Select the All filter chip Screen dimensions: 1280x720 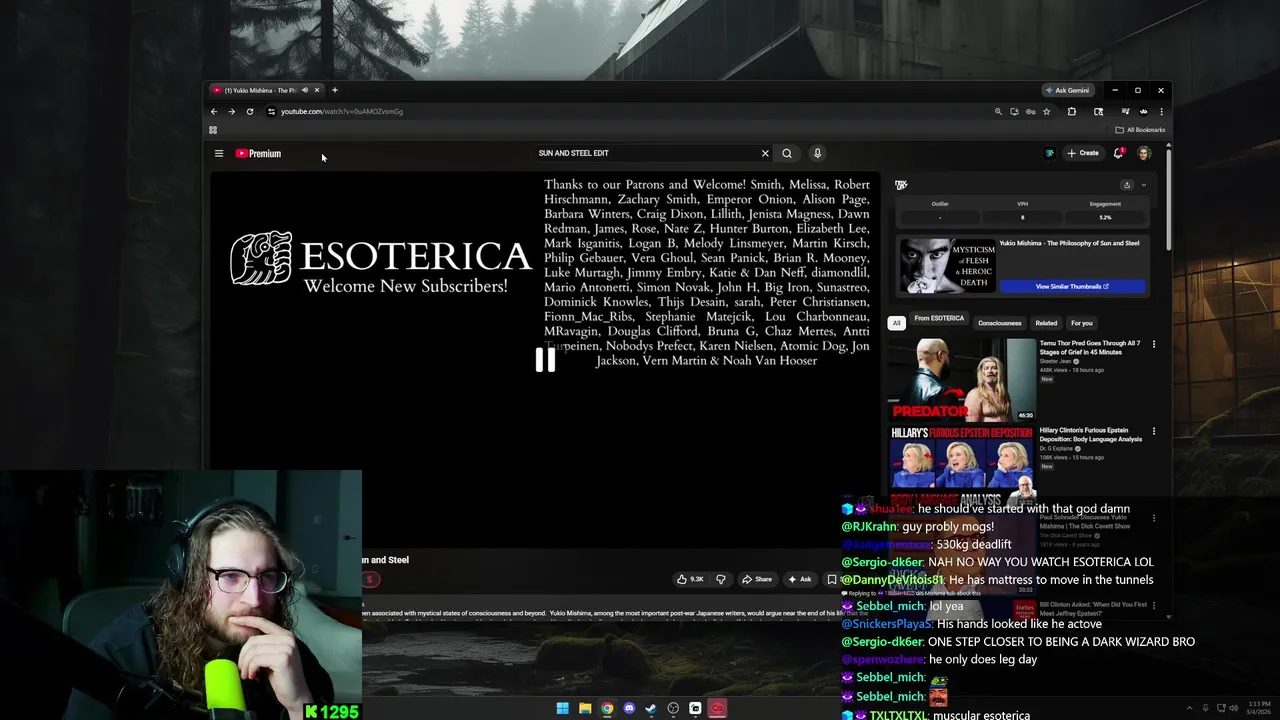(x=897, y=323)
